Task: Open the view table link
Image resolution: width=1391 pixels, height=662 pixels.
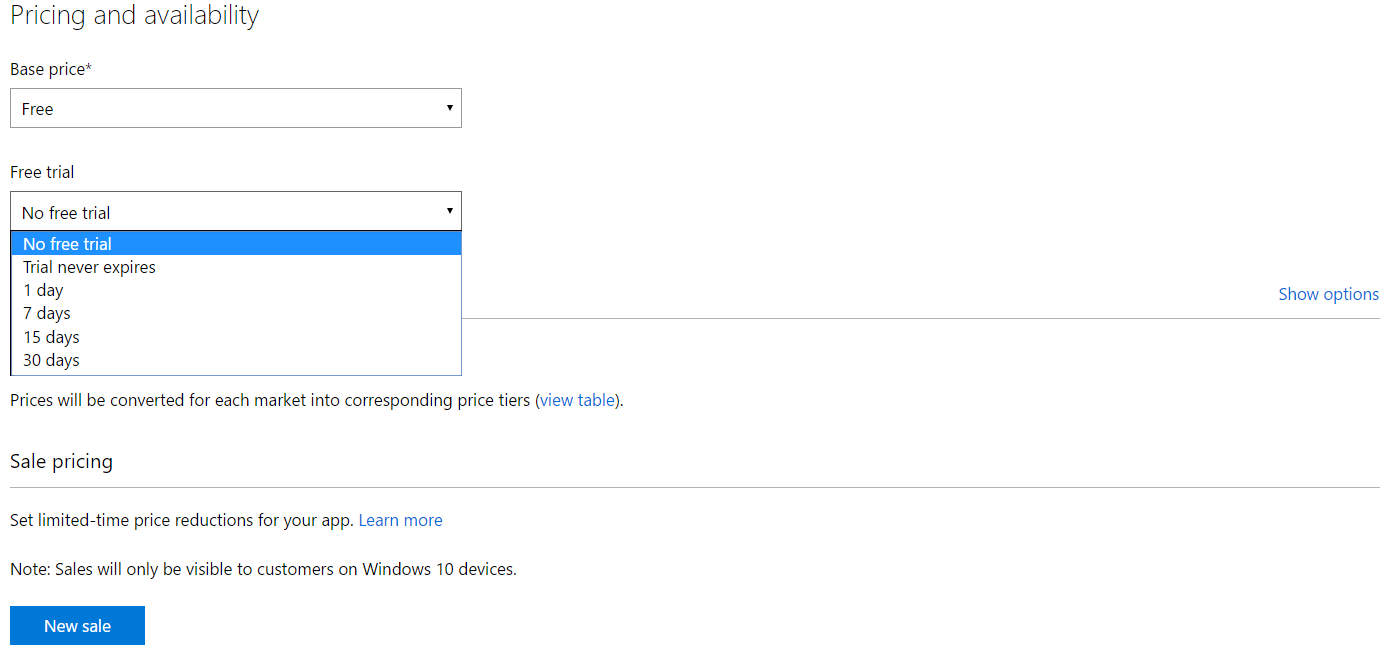Action: 578,400
